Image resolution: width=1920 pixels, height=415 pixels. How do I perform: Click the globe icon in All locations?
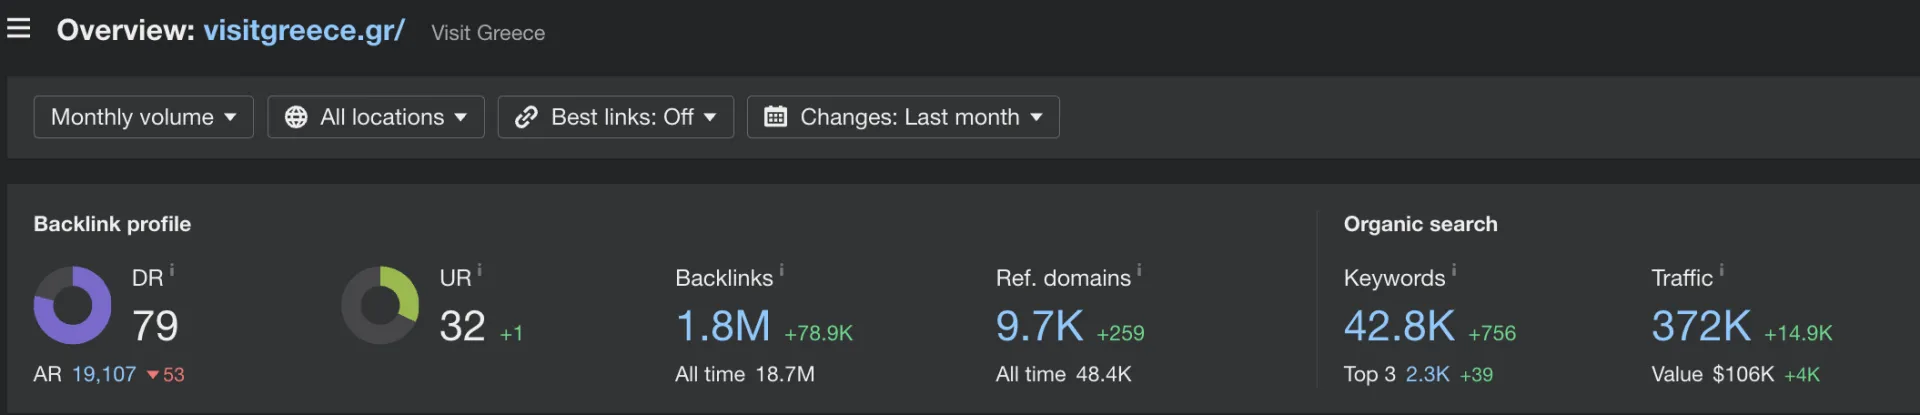click(x=296, y=117)
